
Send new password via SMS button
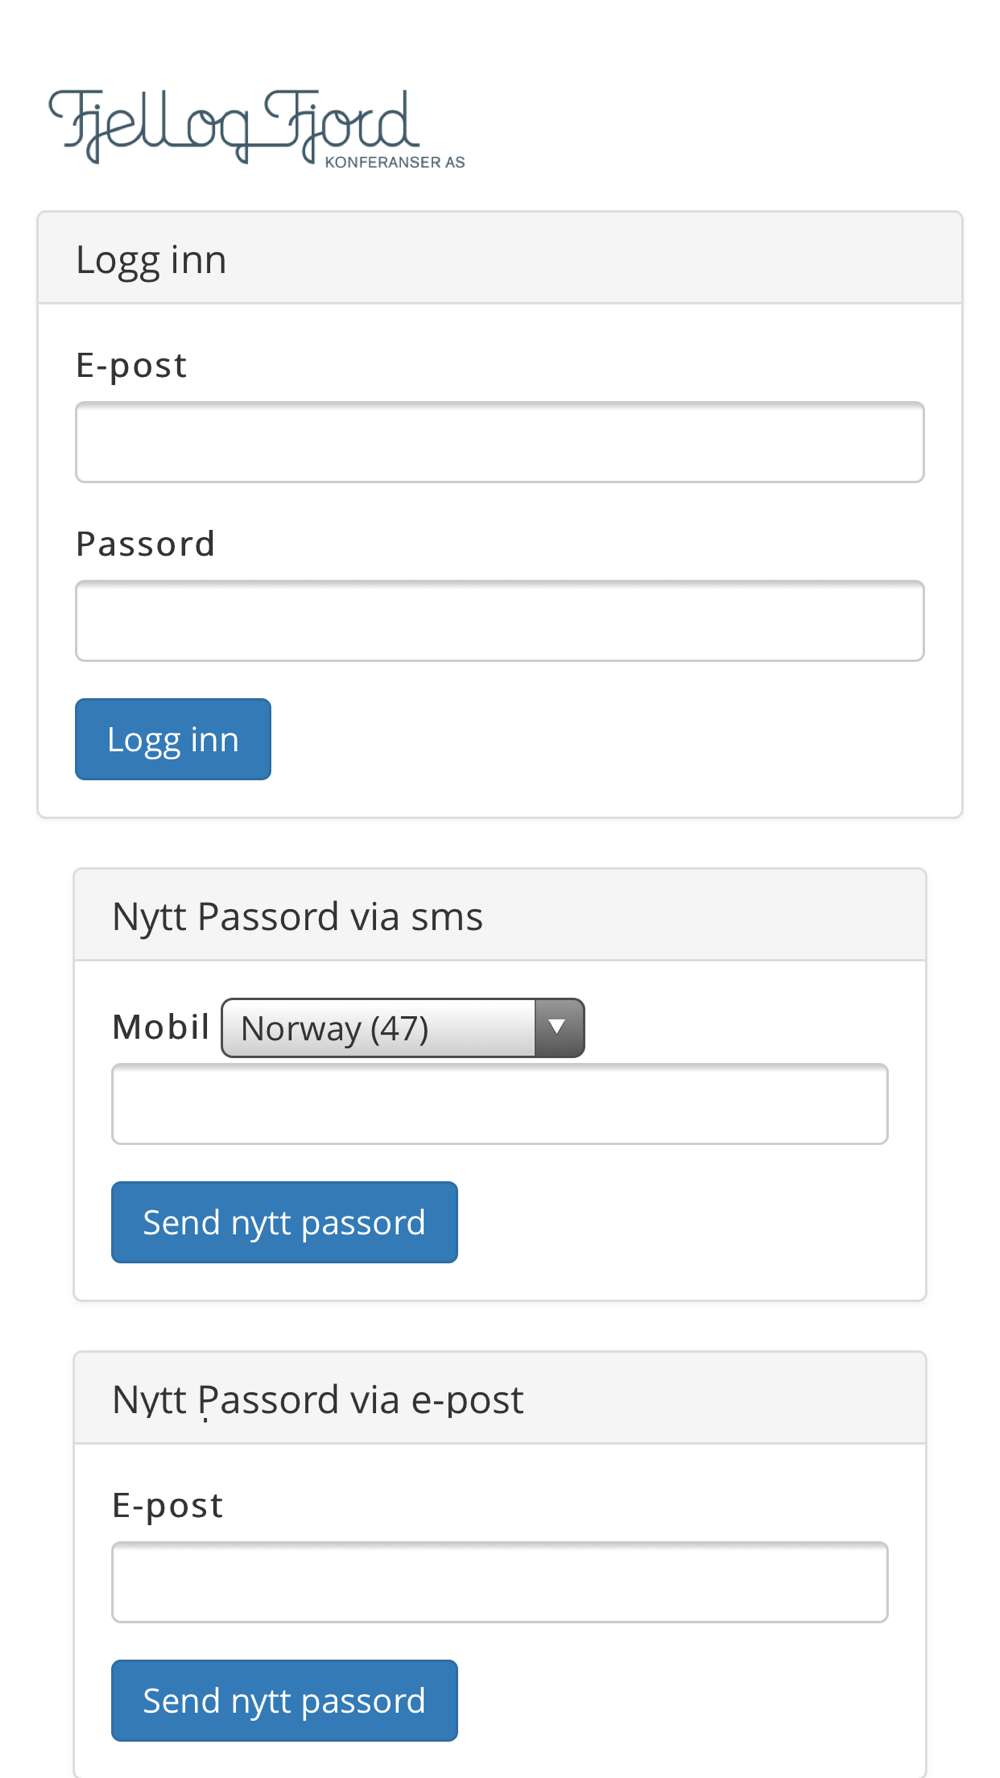284,1222
